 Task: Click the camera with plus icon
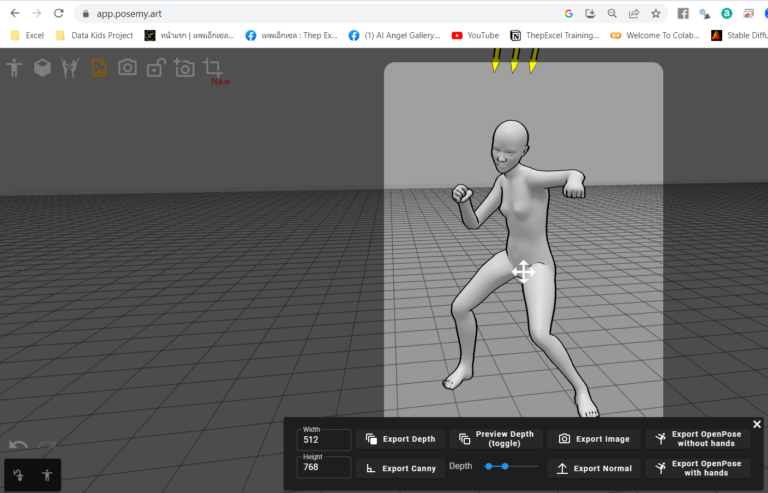click(184, 68)
